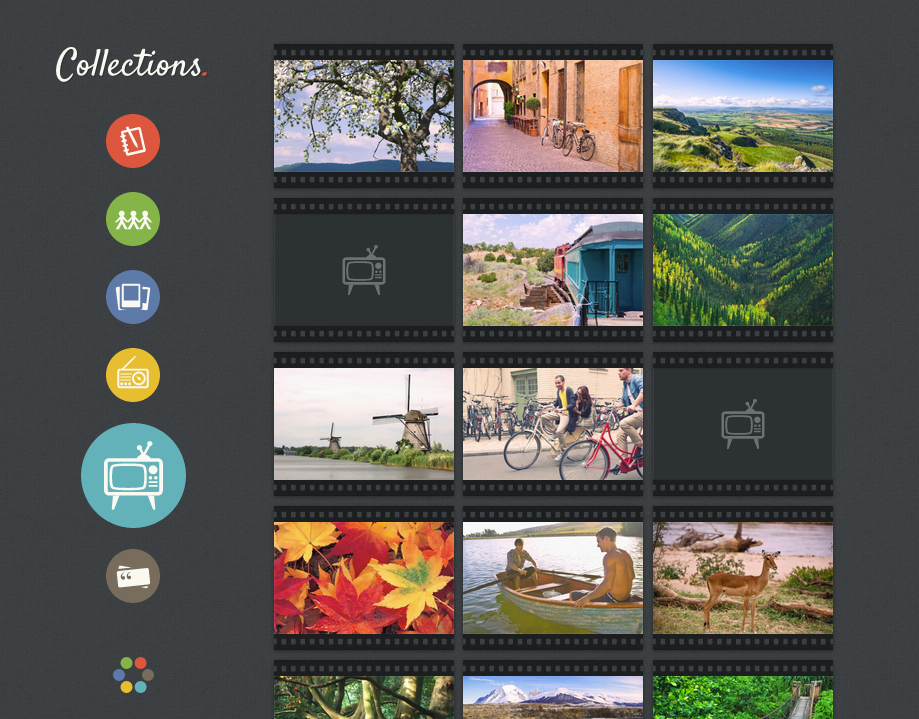Select the large teal television collection icon

click(x=134, y=475)
